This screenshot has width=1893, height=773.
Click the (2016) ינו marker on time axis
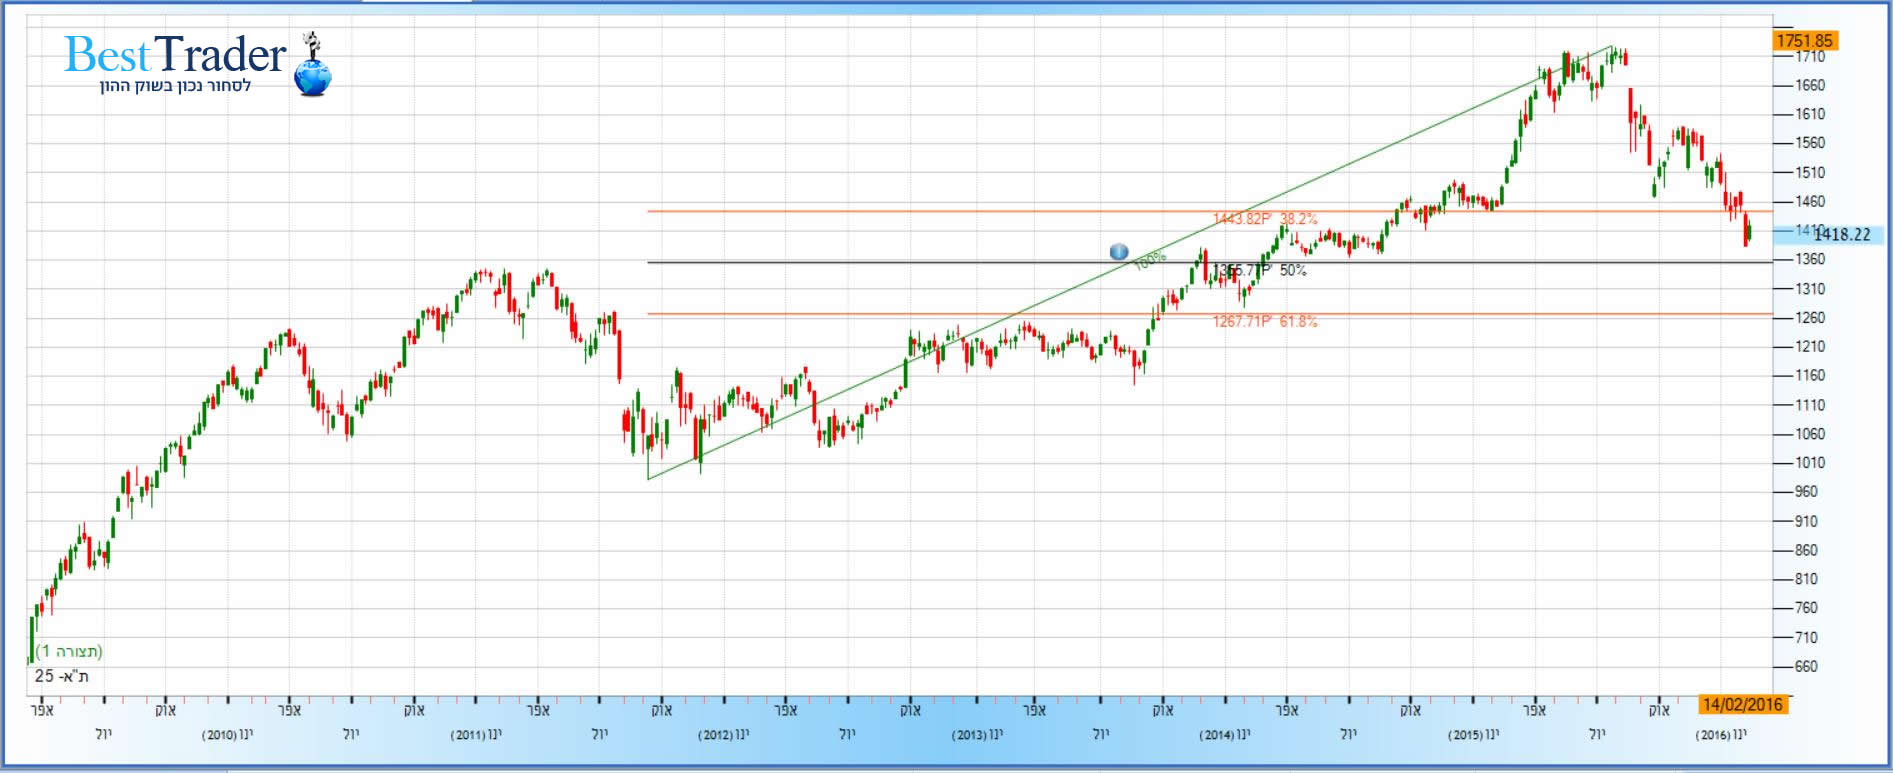point(1720,735)
